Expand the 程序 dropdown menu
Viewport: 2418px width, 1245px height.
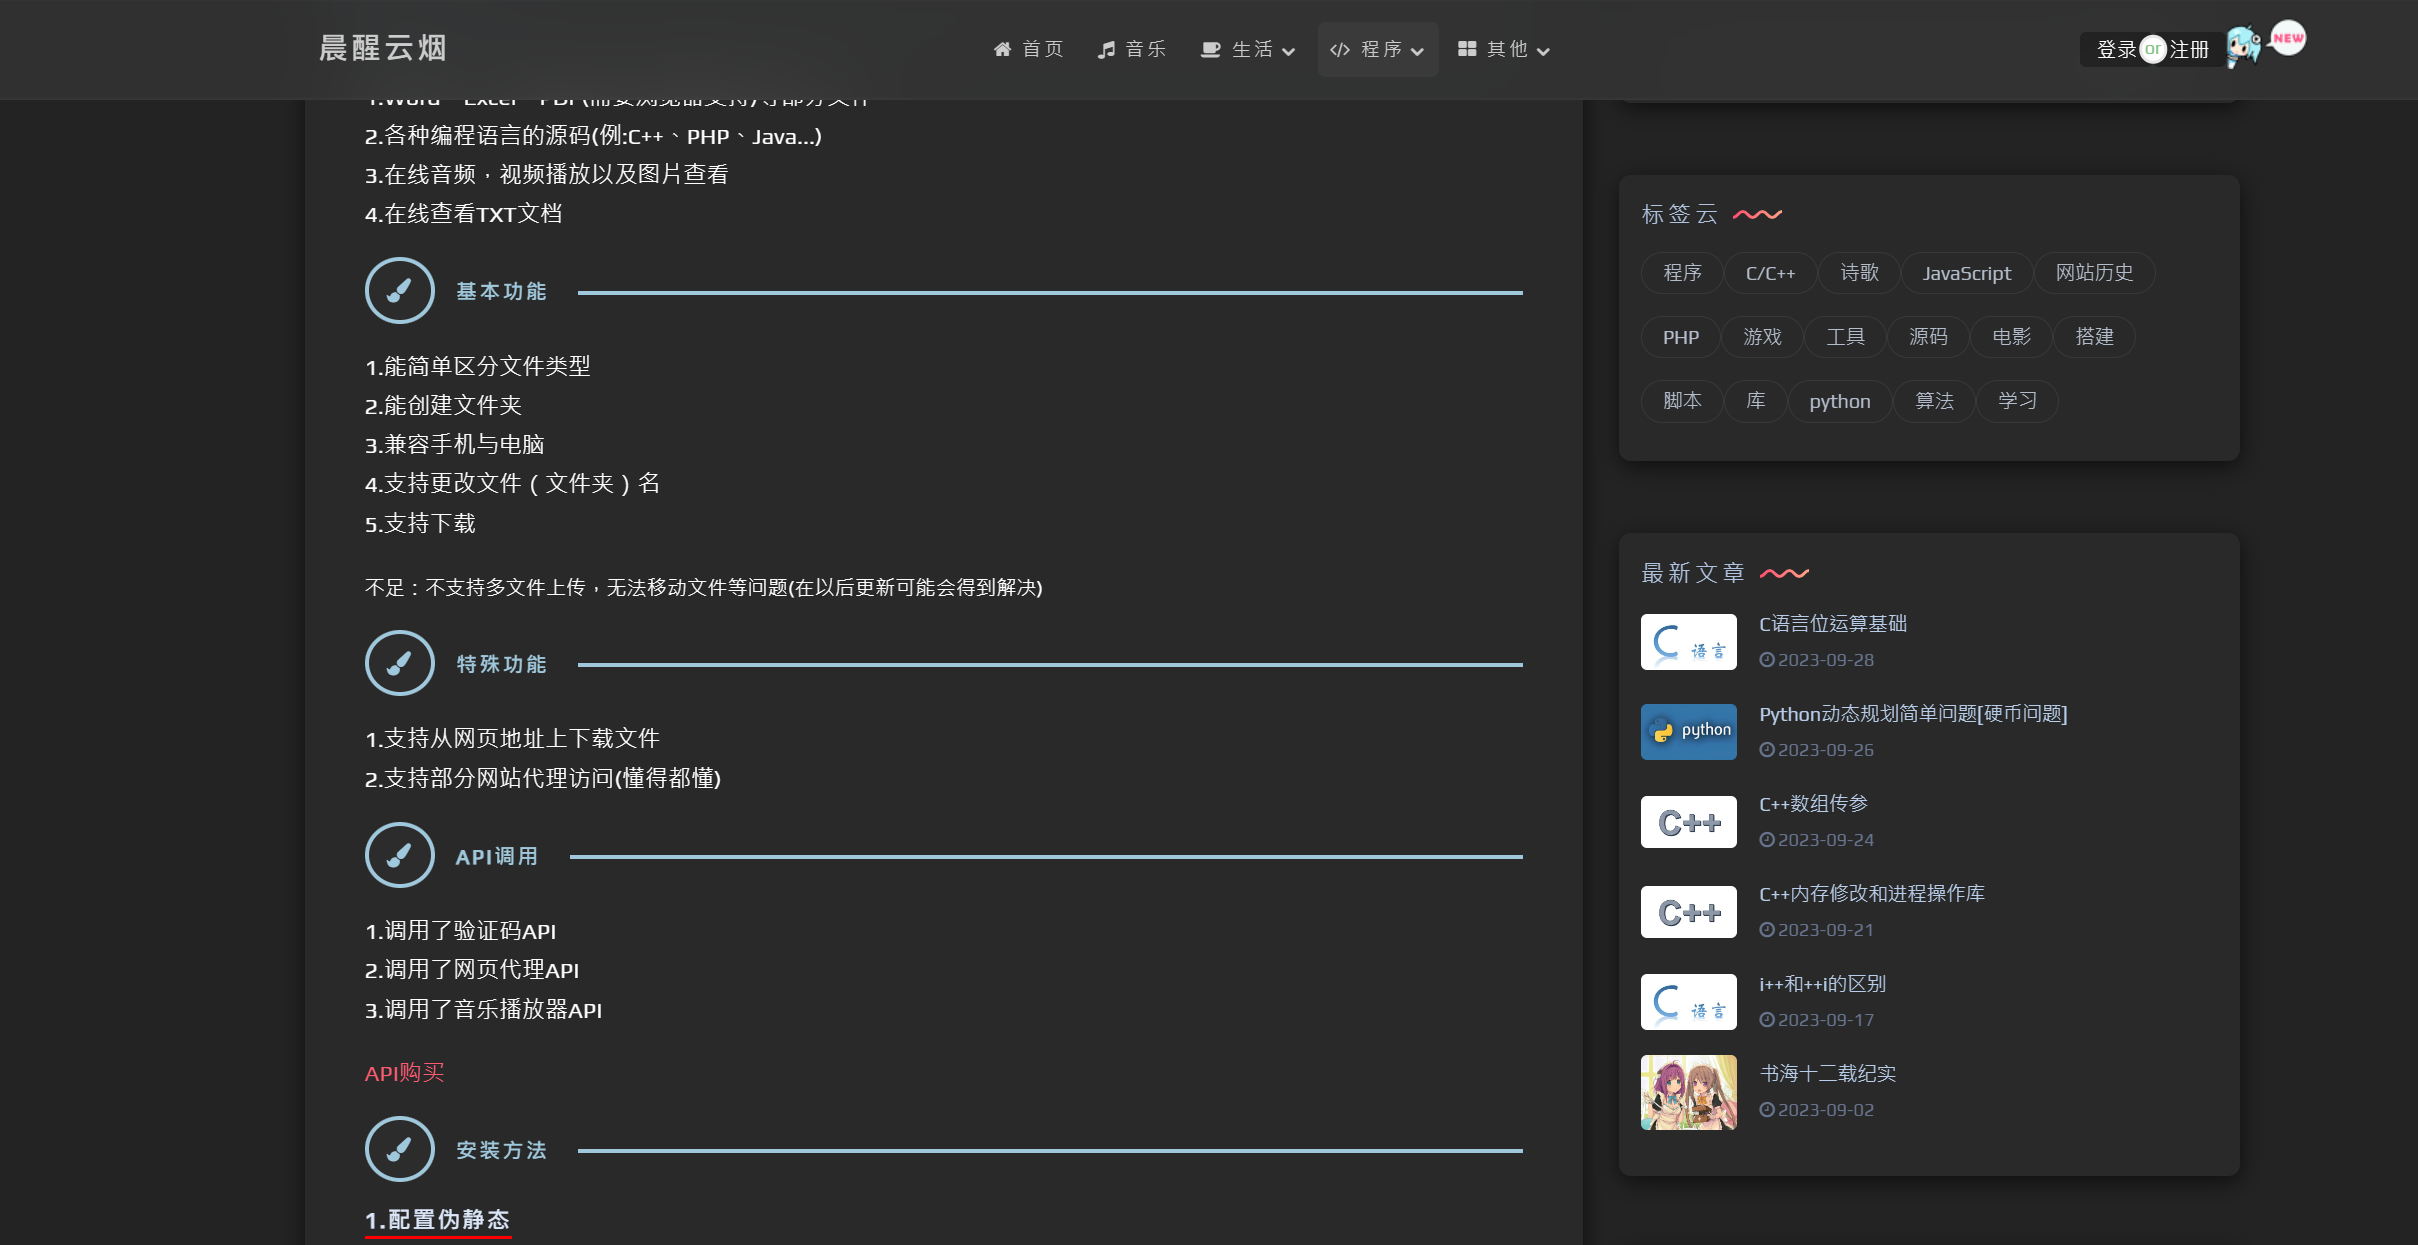(x=1377, y=49)
